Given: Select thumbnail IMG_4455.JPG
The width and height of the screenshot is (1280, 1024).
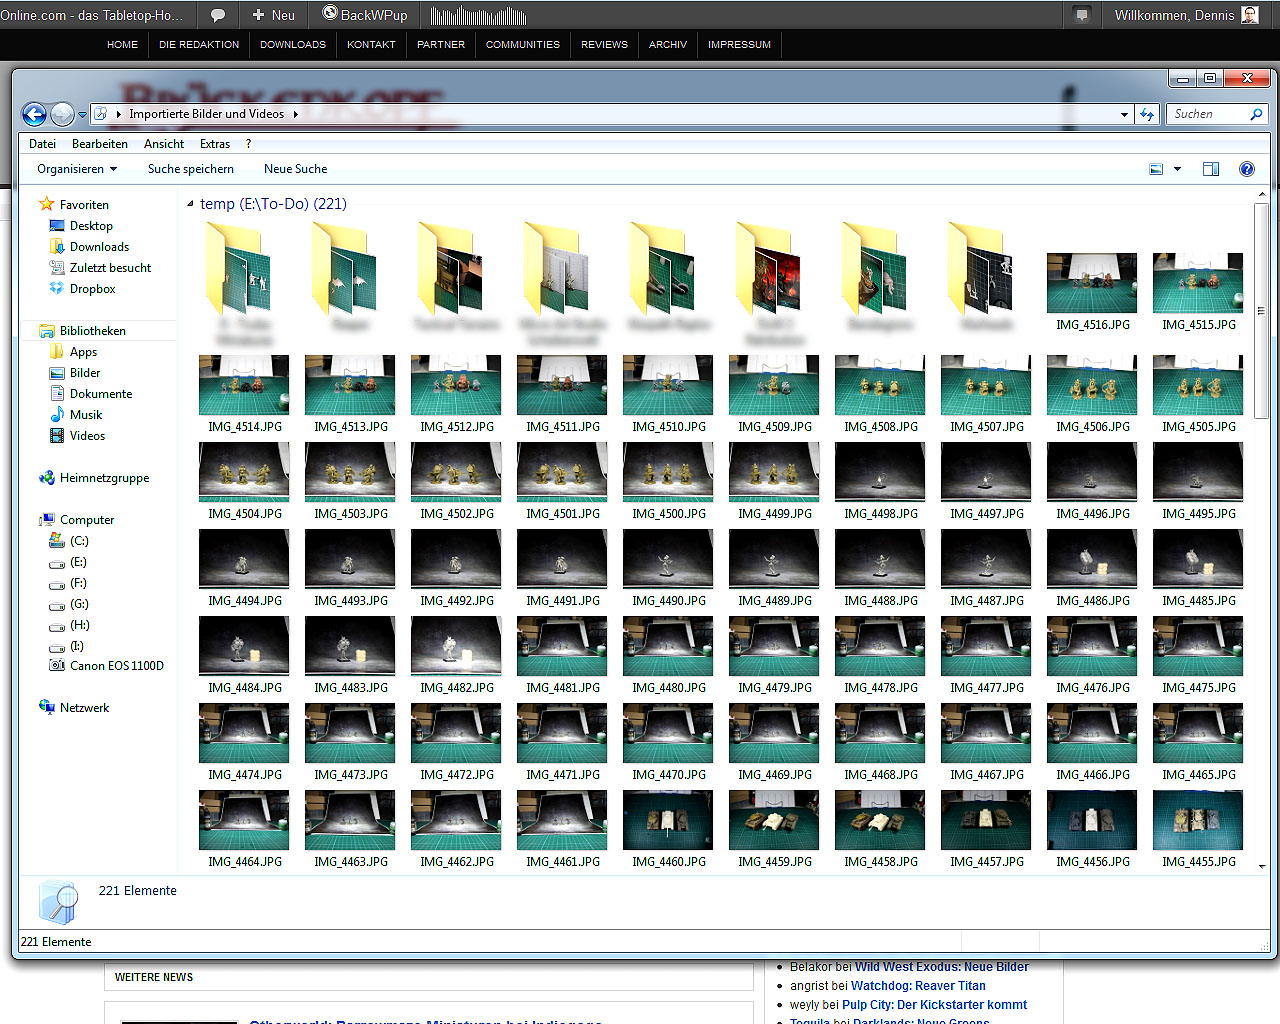Looking at the screenshot, I should [1198, 829].
